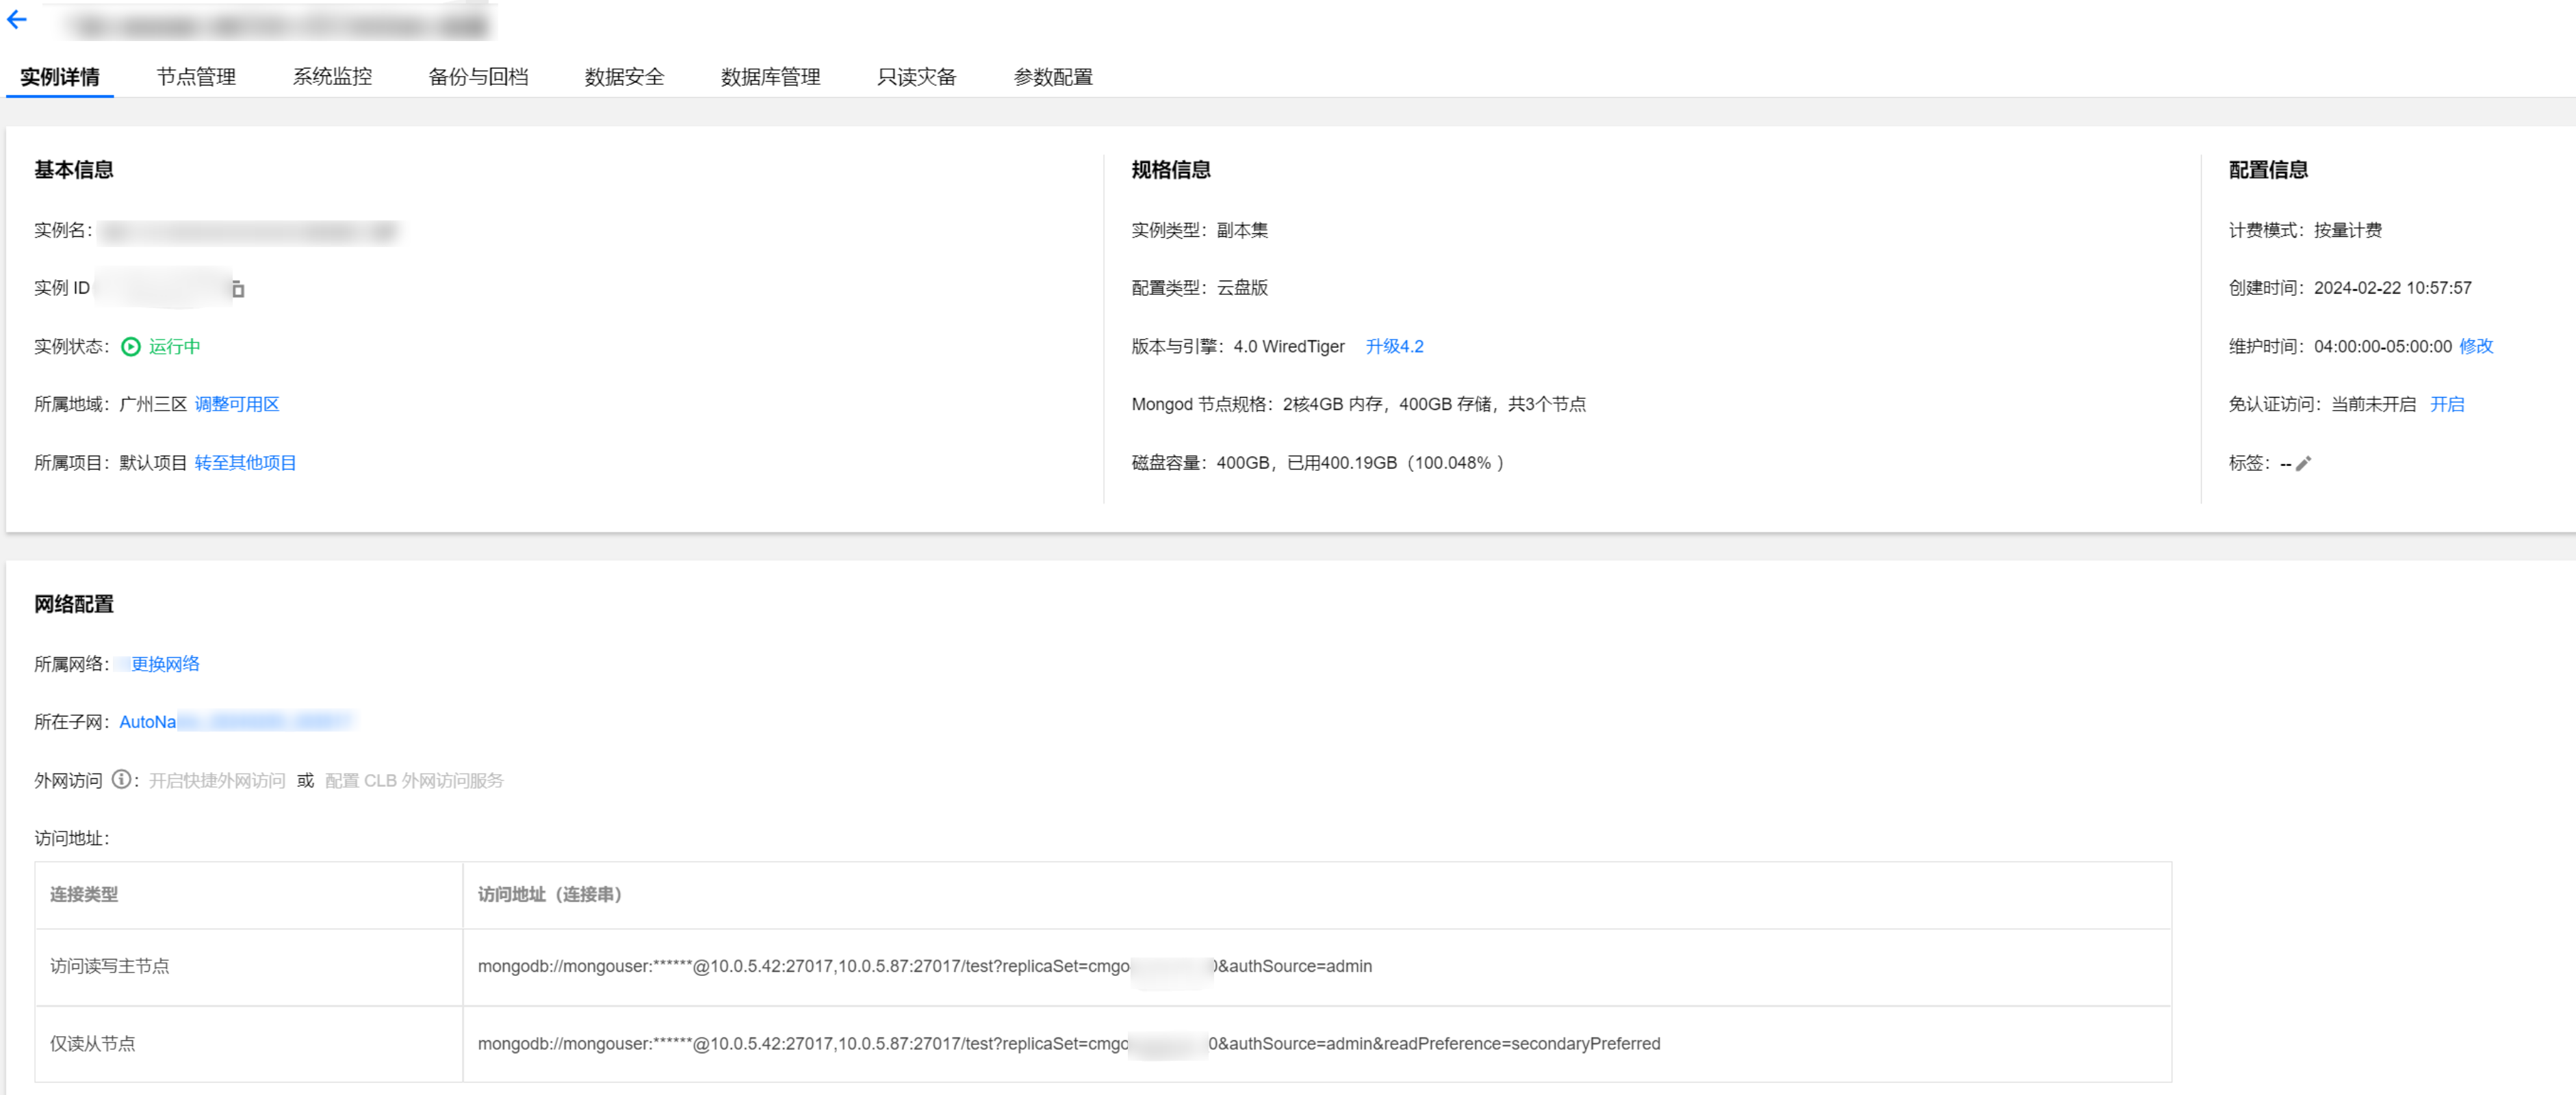The width and height of the screenshot is (2576, 1095).
Task: Click 开启 to enable auth-free access
Action: [2447, 404]
